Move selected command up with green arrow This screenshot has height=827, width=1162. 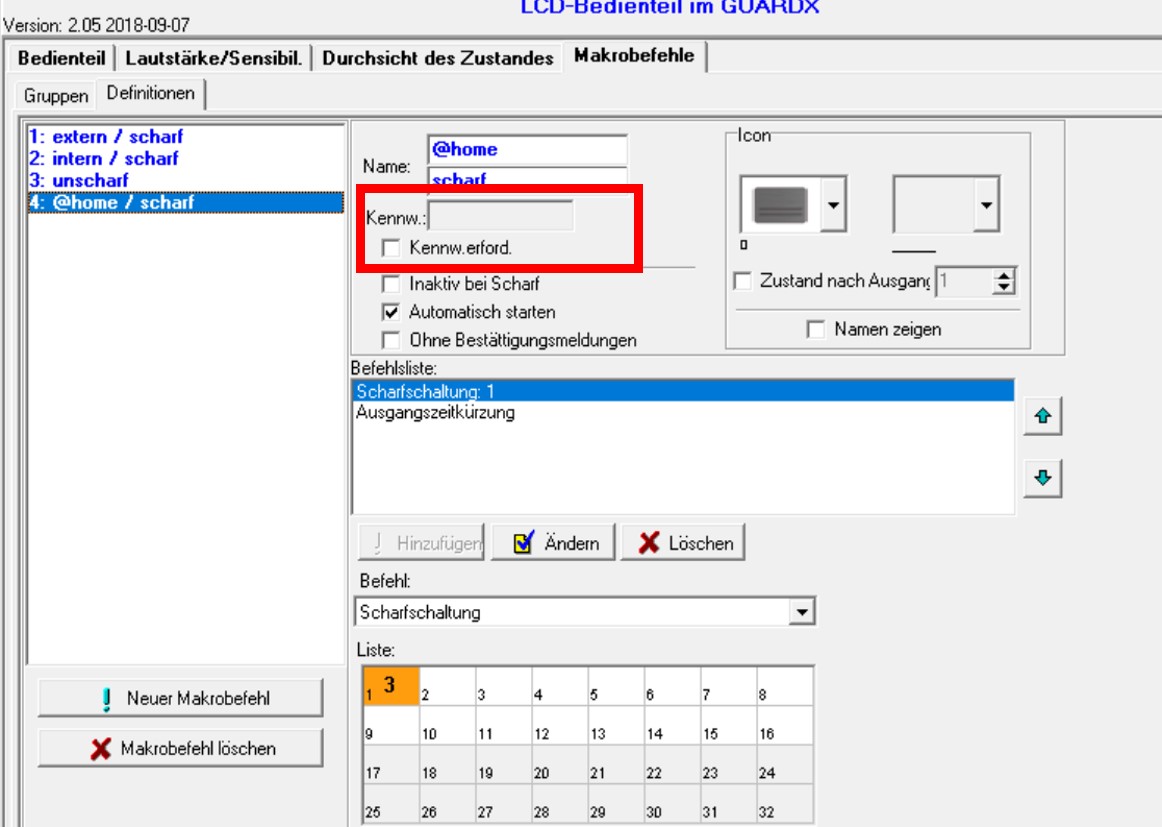pos(1042,420)
